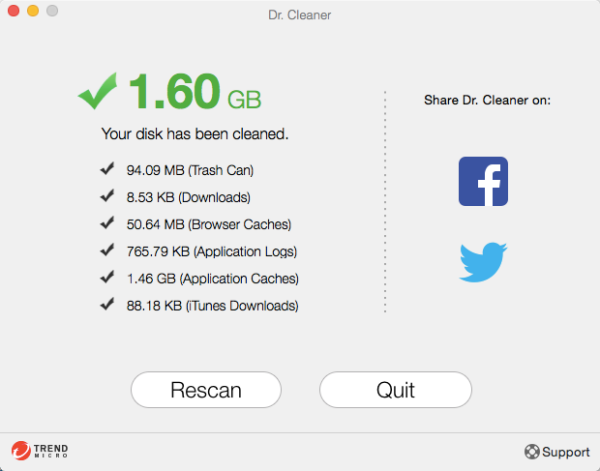The image size is (600, 471).
Task: Click the Facebook share icon
Action: point(483,181)
